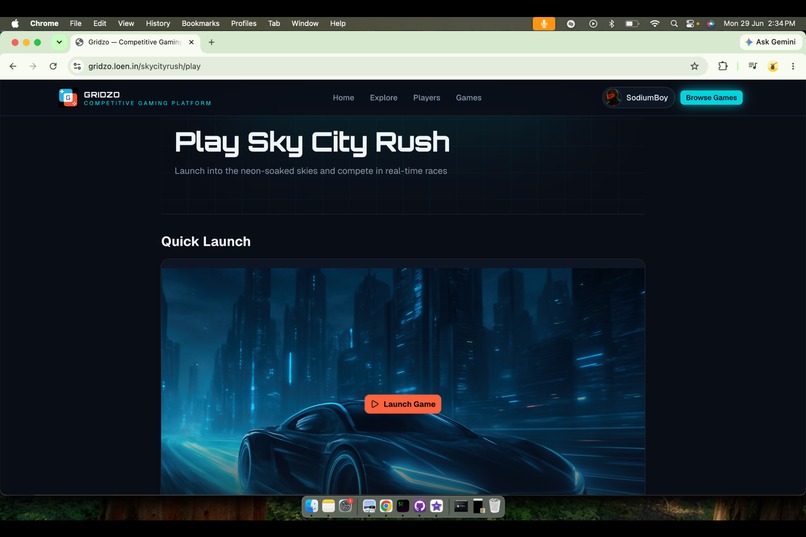Viewport: 806px width, 537px height.
Task: Check the battery status icon
Action: (x=632, y=24)
